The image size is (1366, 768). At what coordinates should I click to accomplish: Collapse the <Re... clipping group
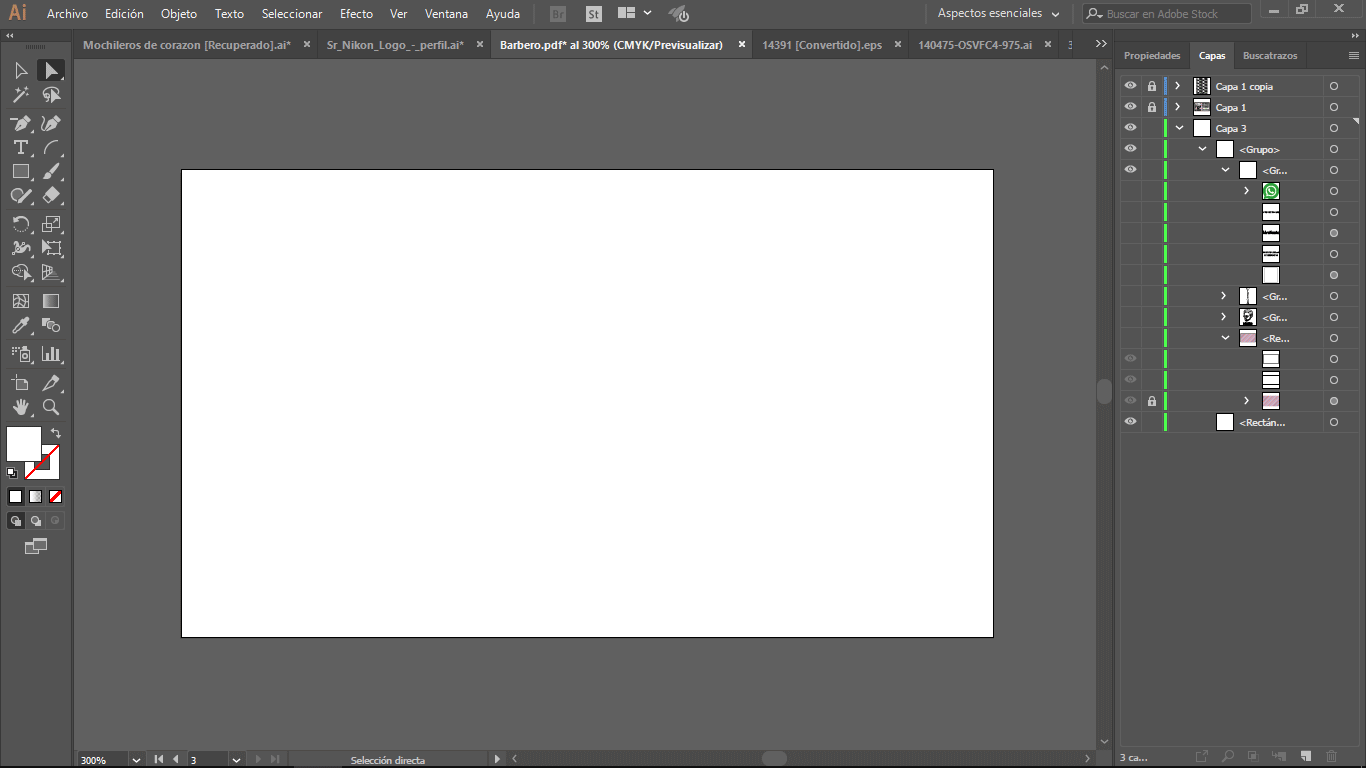coord(1226,338)
